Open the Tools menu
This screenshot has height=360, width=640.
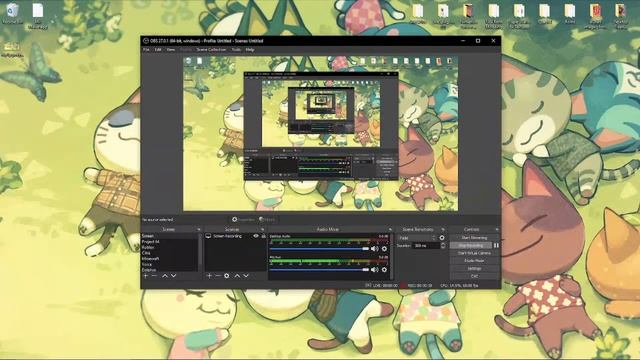point(236,49)
